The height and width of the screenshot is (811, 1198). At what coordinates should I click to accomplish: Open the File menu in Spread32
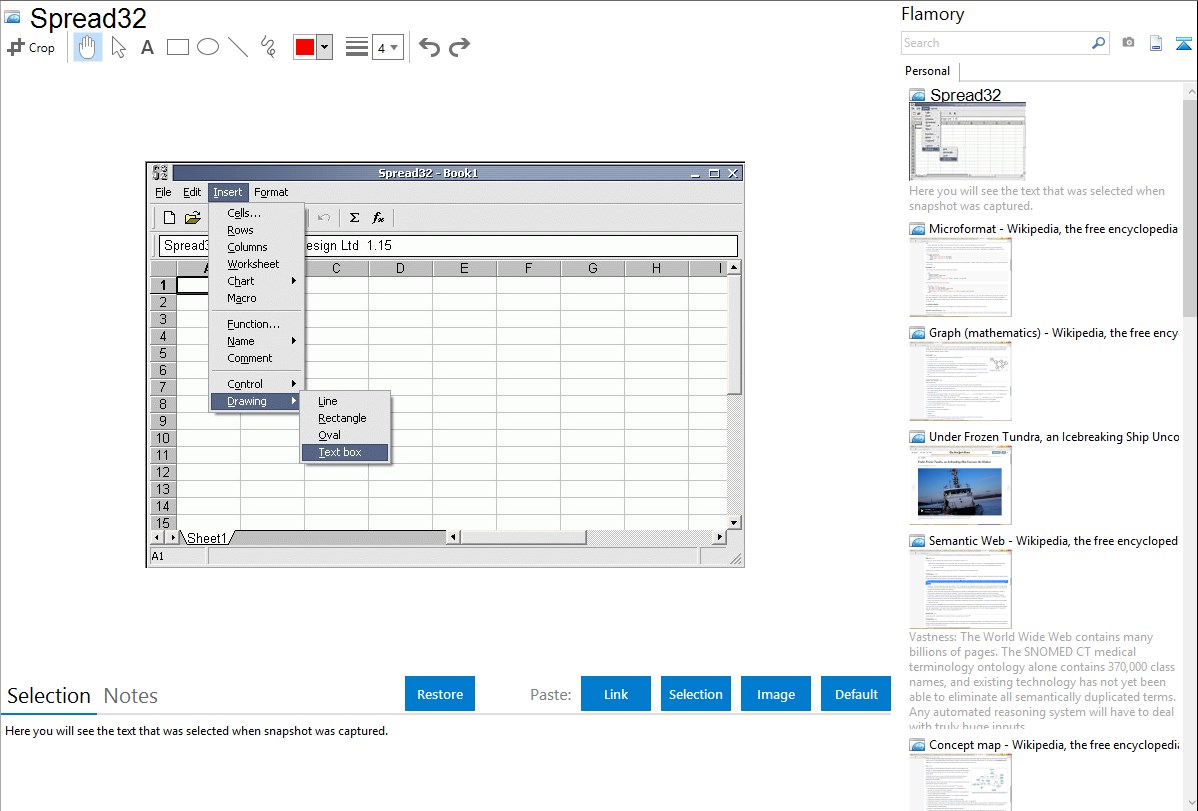[x=163, y=193]
